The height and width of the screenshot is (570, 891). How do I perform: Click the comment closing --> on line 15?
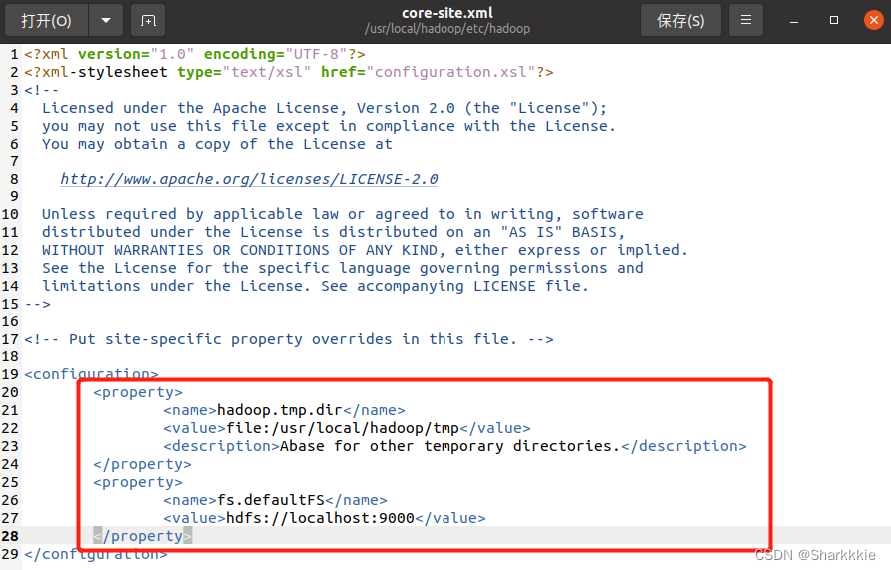(x=38, y=304)
